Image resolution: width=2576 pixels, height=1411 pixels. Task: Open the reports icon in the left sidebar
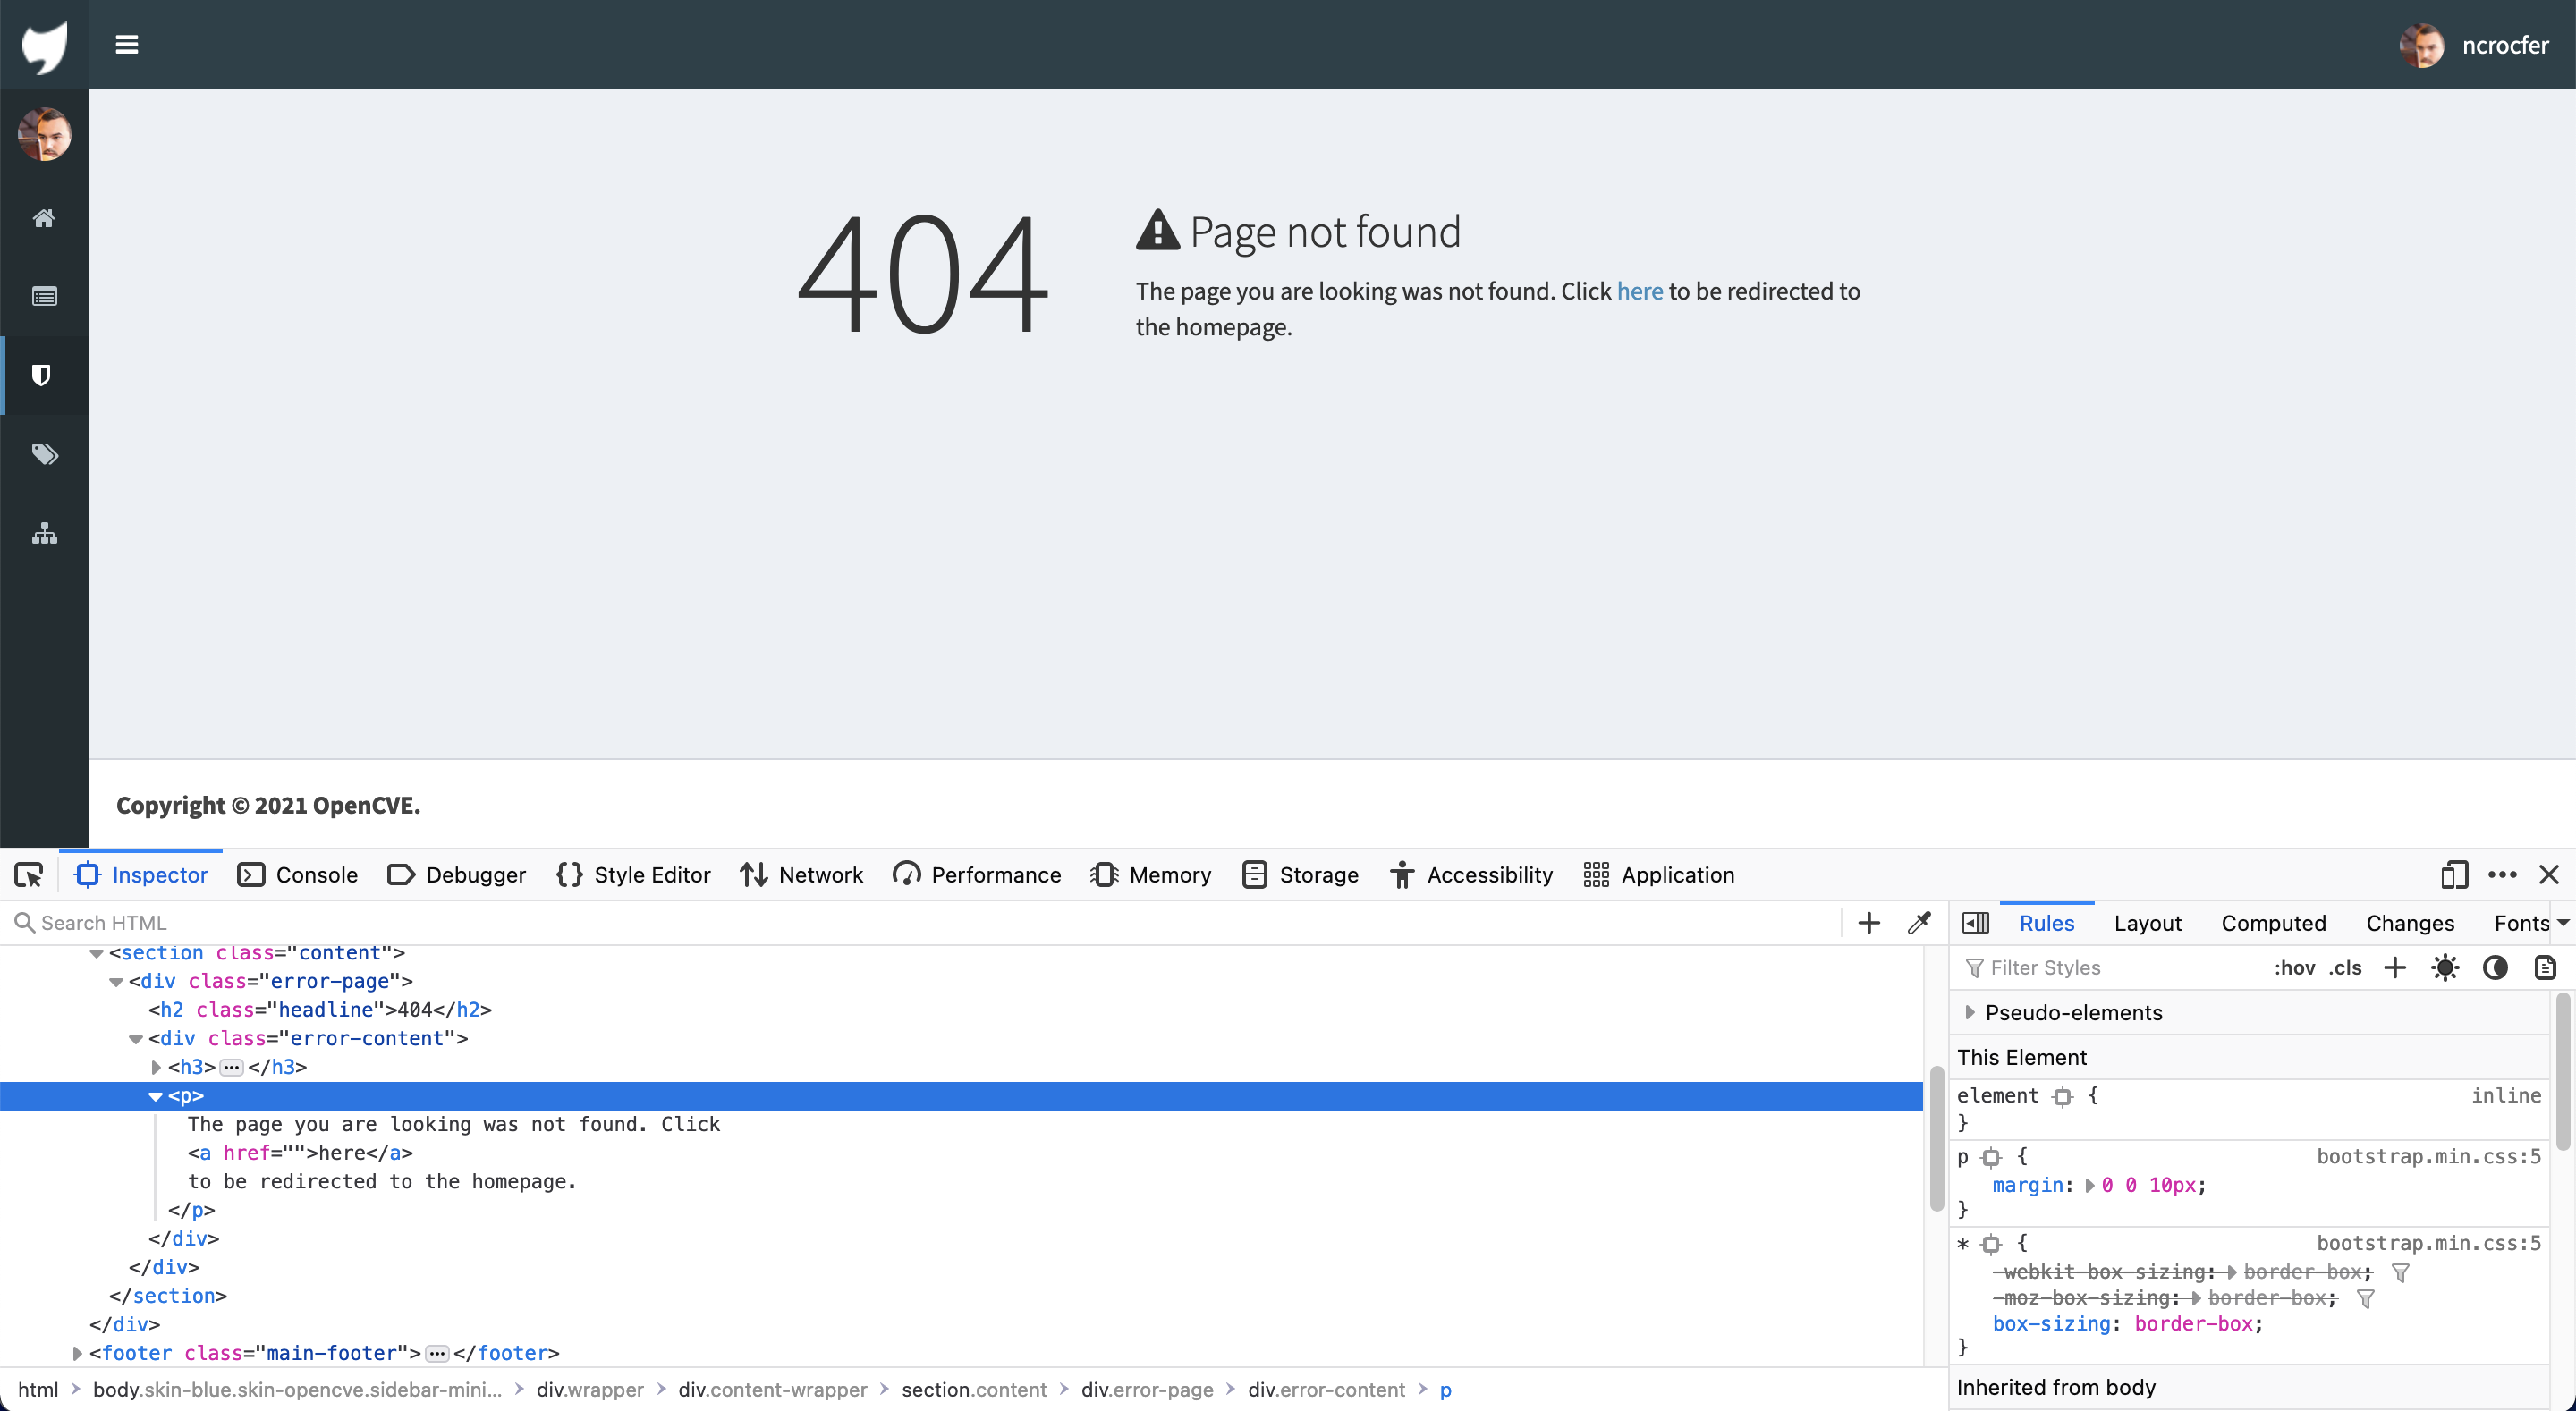(x=44, y=296)
